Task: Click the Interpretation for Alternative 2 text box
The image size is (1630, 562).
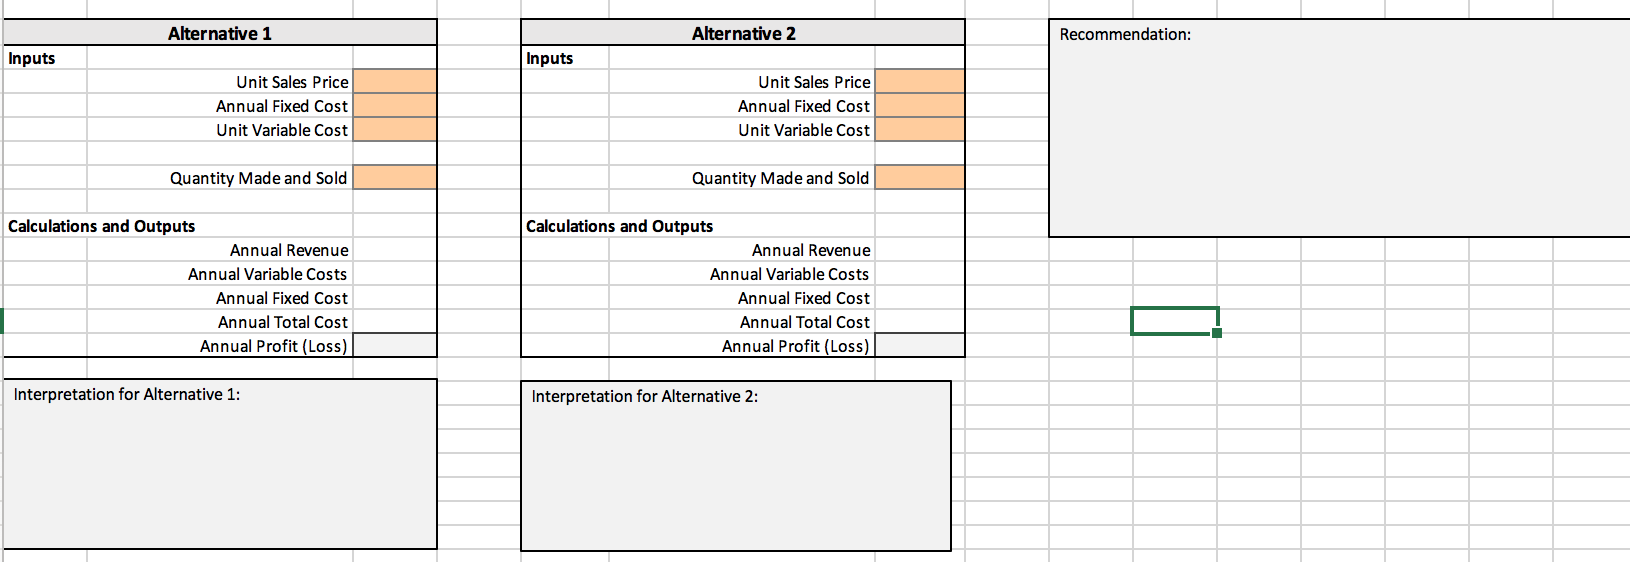Action: tap(736, 466)
